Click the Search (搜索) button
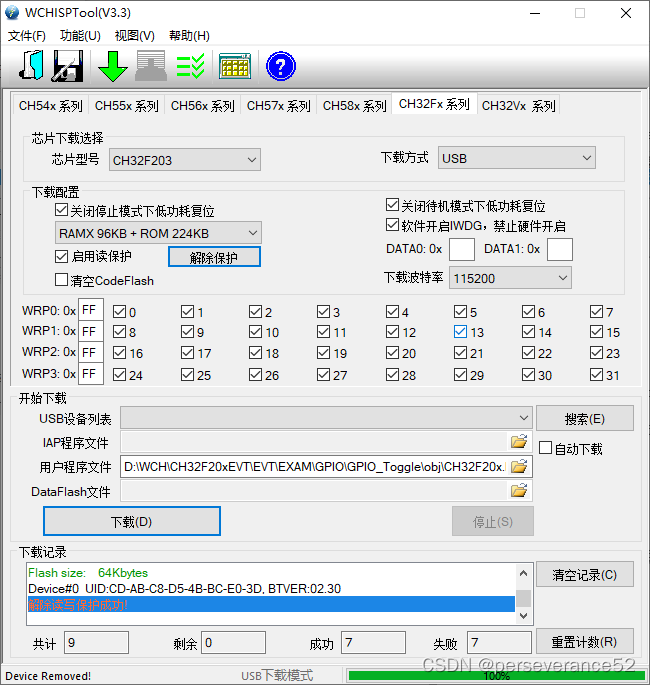 584,419
